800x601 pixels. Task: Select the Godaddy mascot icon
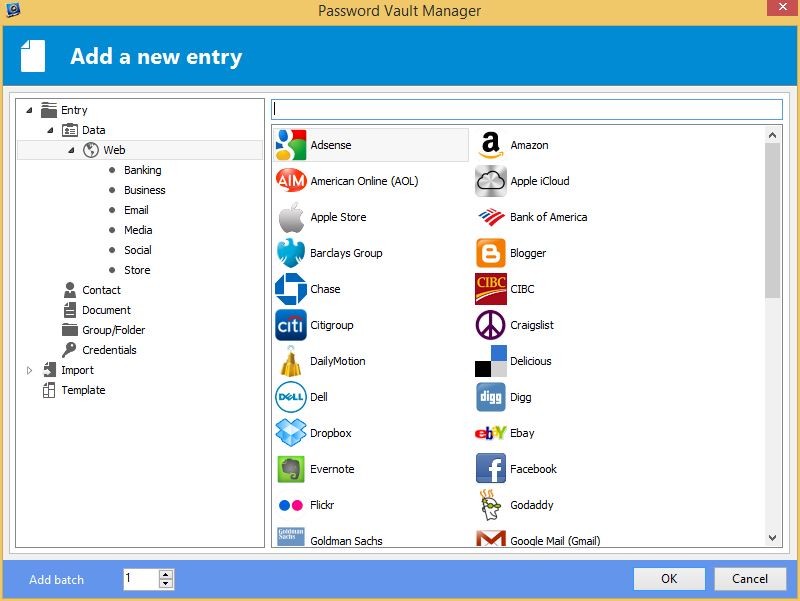coord(491,505)
